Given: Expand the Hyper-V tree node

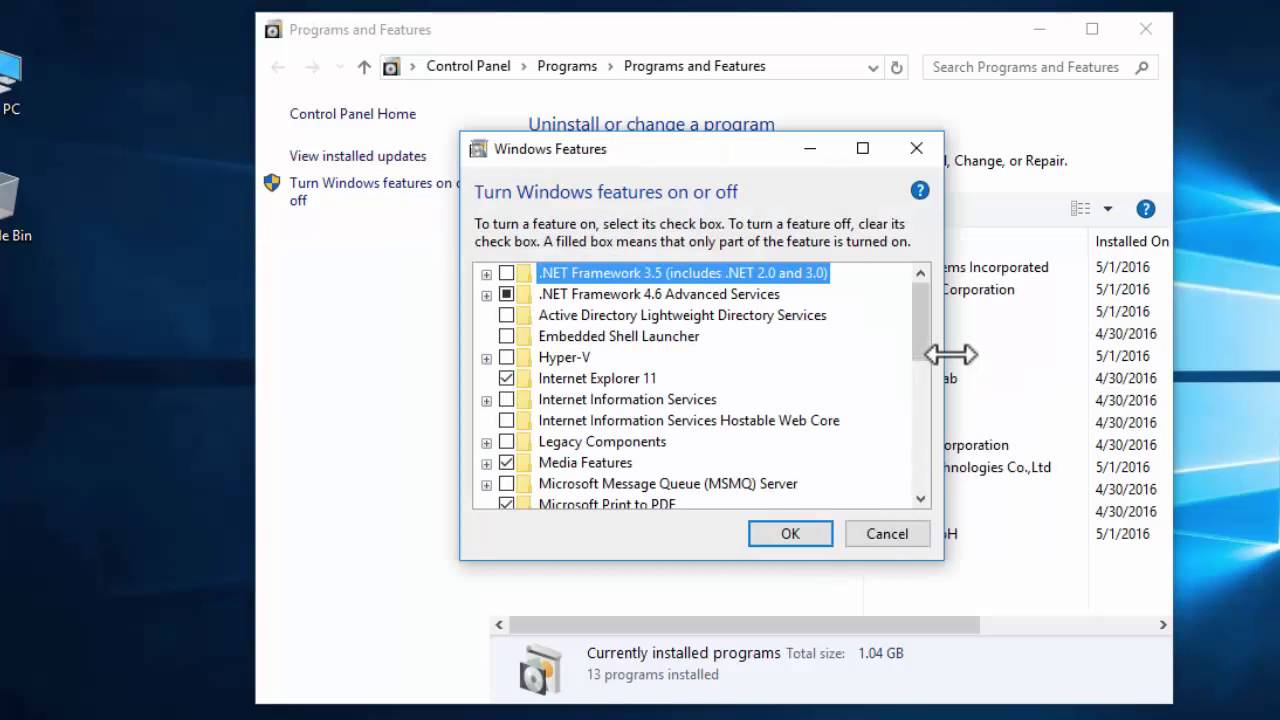Looking at the screenshot, I should (487, 358).
